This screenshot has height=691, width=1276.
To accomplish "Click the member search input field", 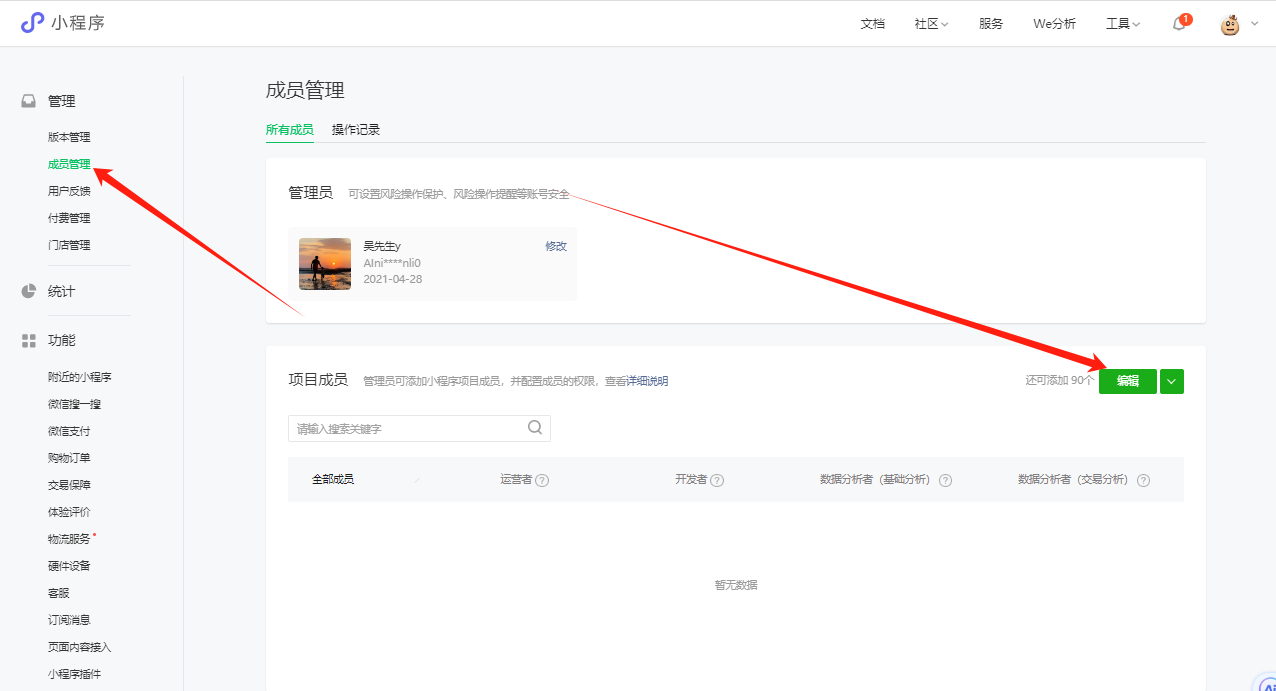I will coord(410,429).
